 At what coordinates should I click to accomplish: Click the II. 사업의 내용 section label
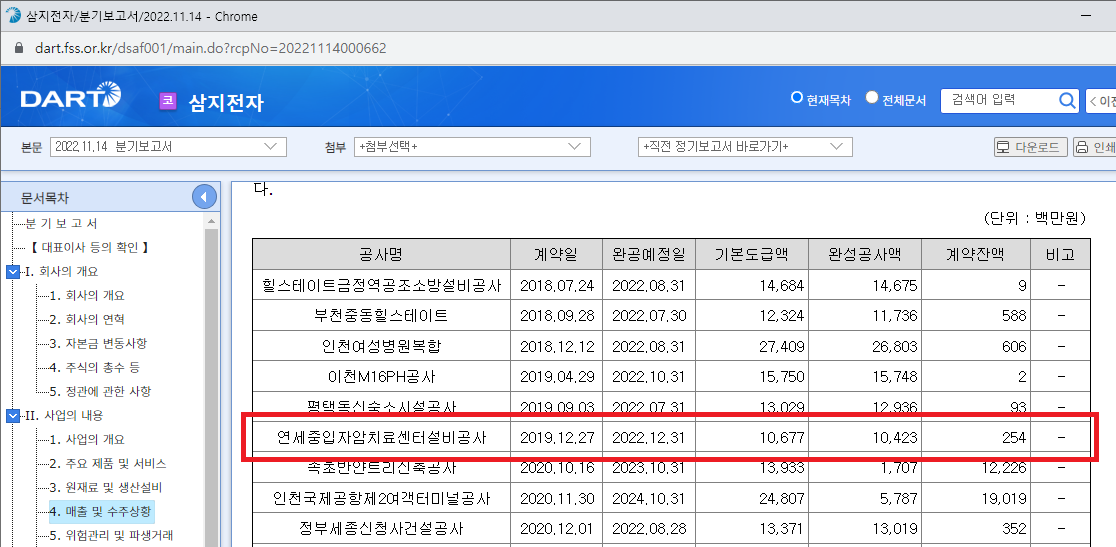pos(65,415)
